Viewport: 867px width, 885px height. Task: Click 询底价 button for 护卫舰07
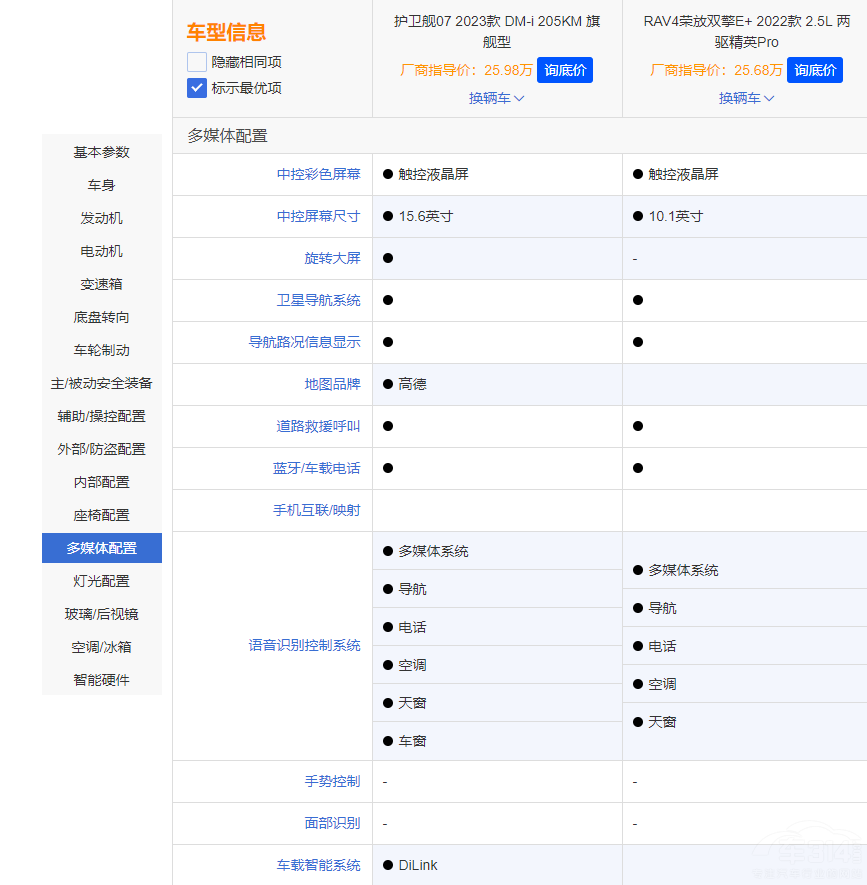pyautogui.click(x=564, y=70)
